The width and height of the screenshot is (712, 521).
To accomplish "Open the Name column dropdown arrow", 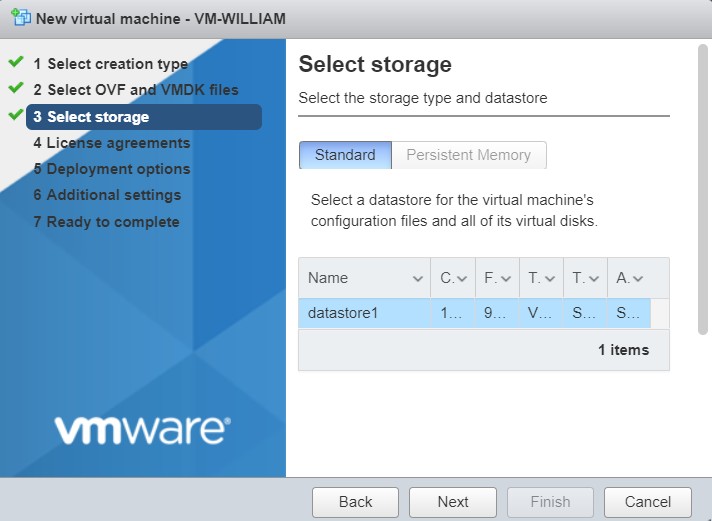I will tap(417, 278).
